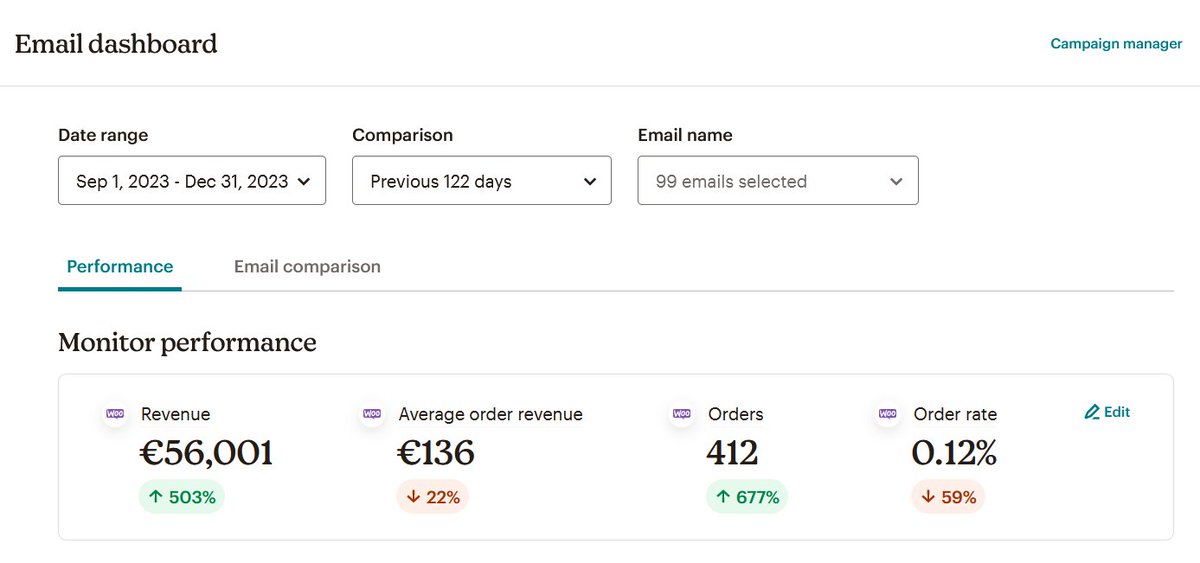
Task: Click the WooCommerce icon beside Order rate
Action: (x=887, y=413)
